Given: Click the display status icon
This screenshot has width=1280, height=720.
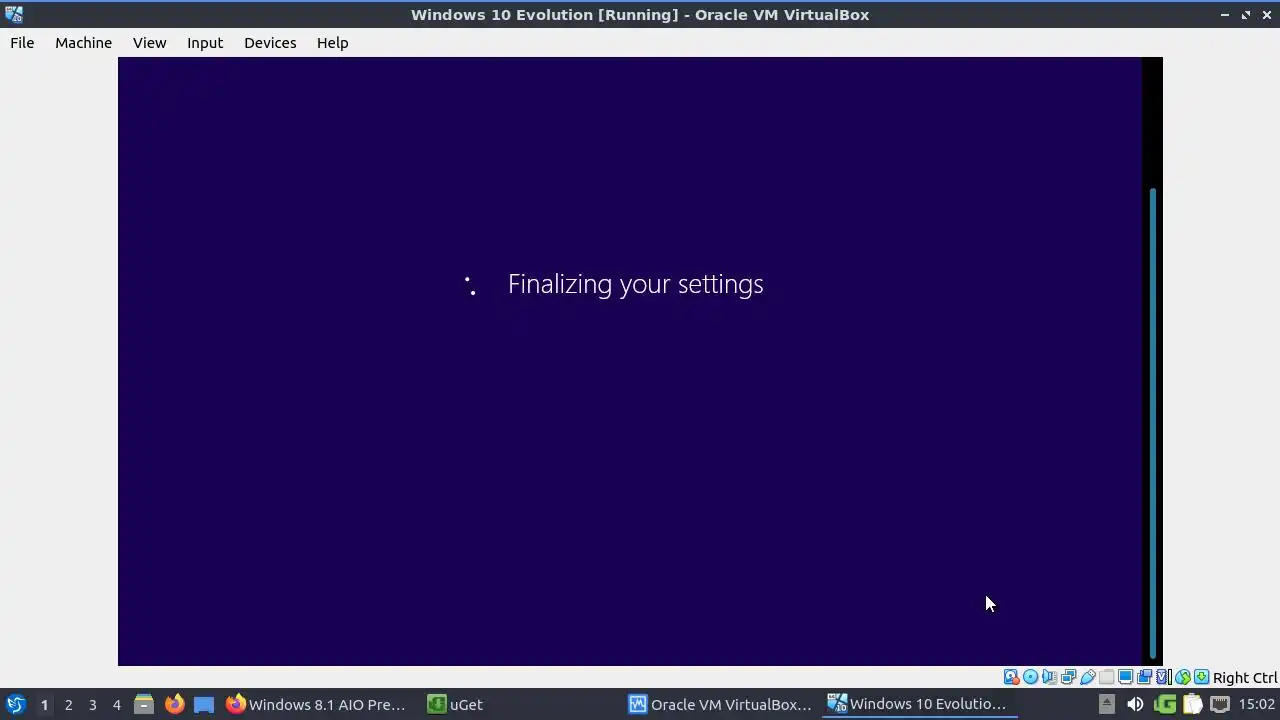Looking at the screenshot, I should tap(1125, 677).
